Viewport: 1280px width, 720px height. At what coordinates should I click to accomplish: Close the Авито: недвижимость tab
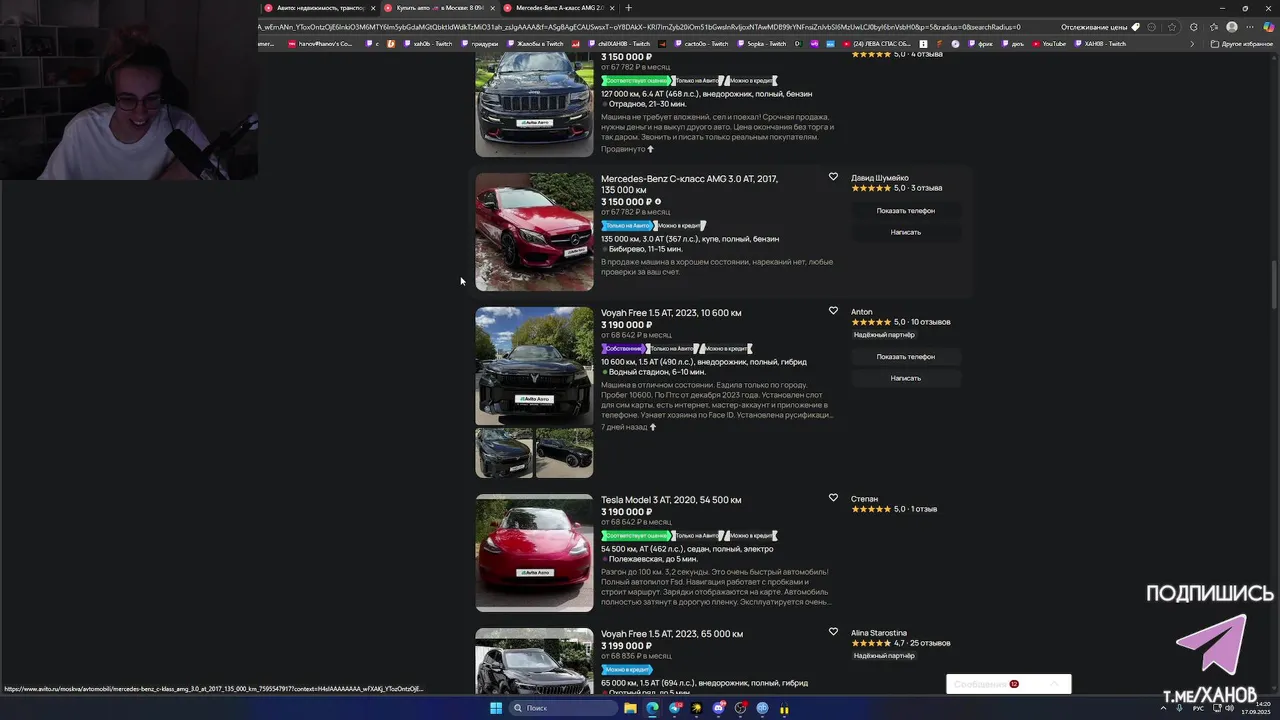pos(373,8)
